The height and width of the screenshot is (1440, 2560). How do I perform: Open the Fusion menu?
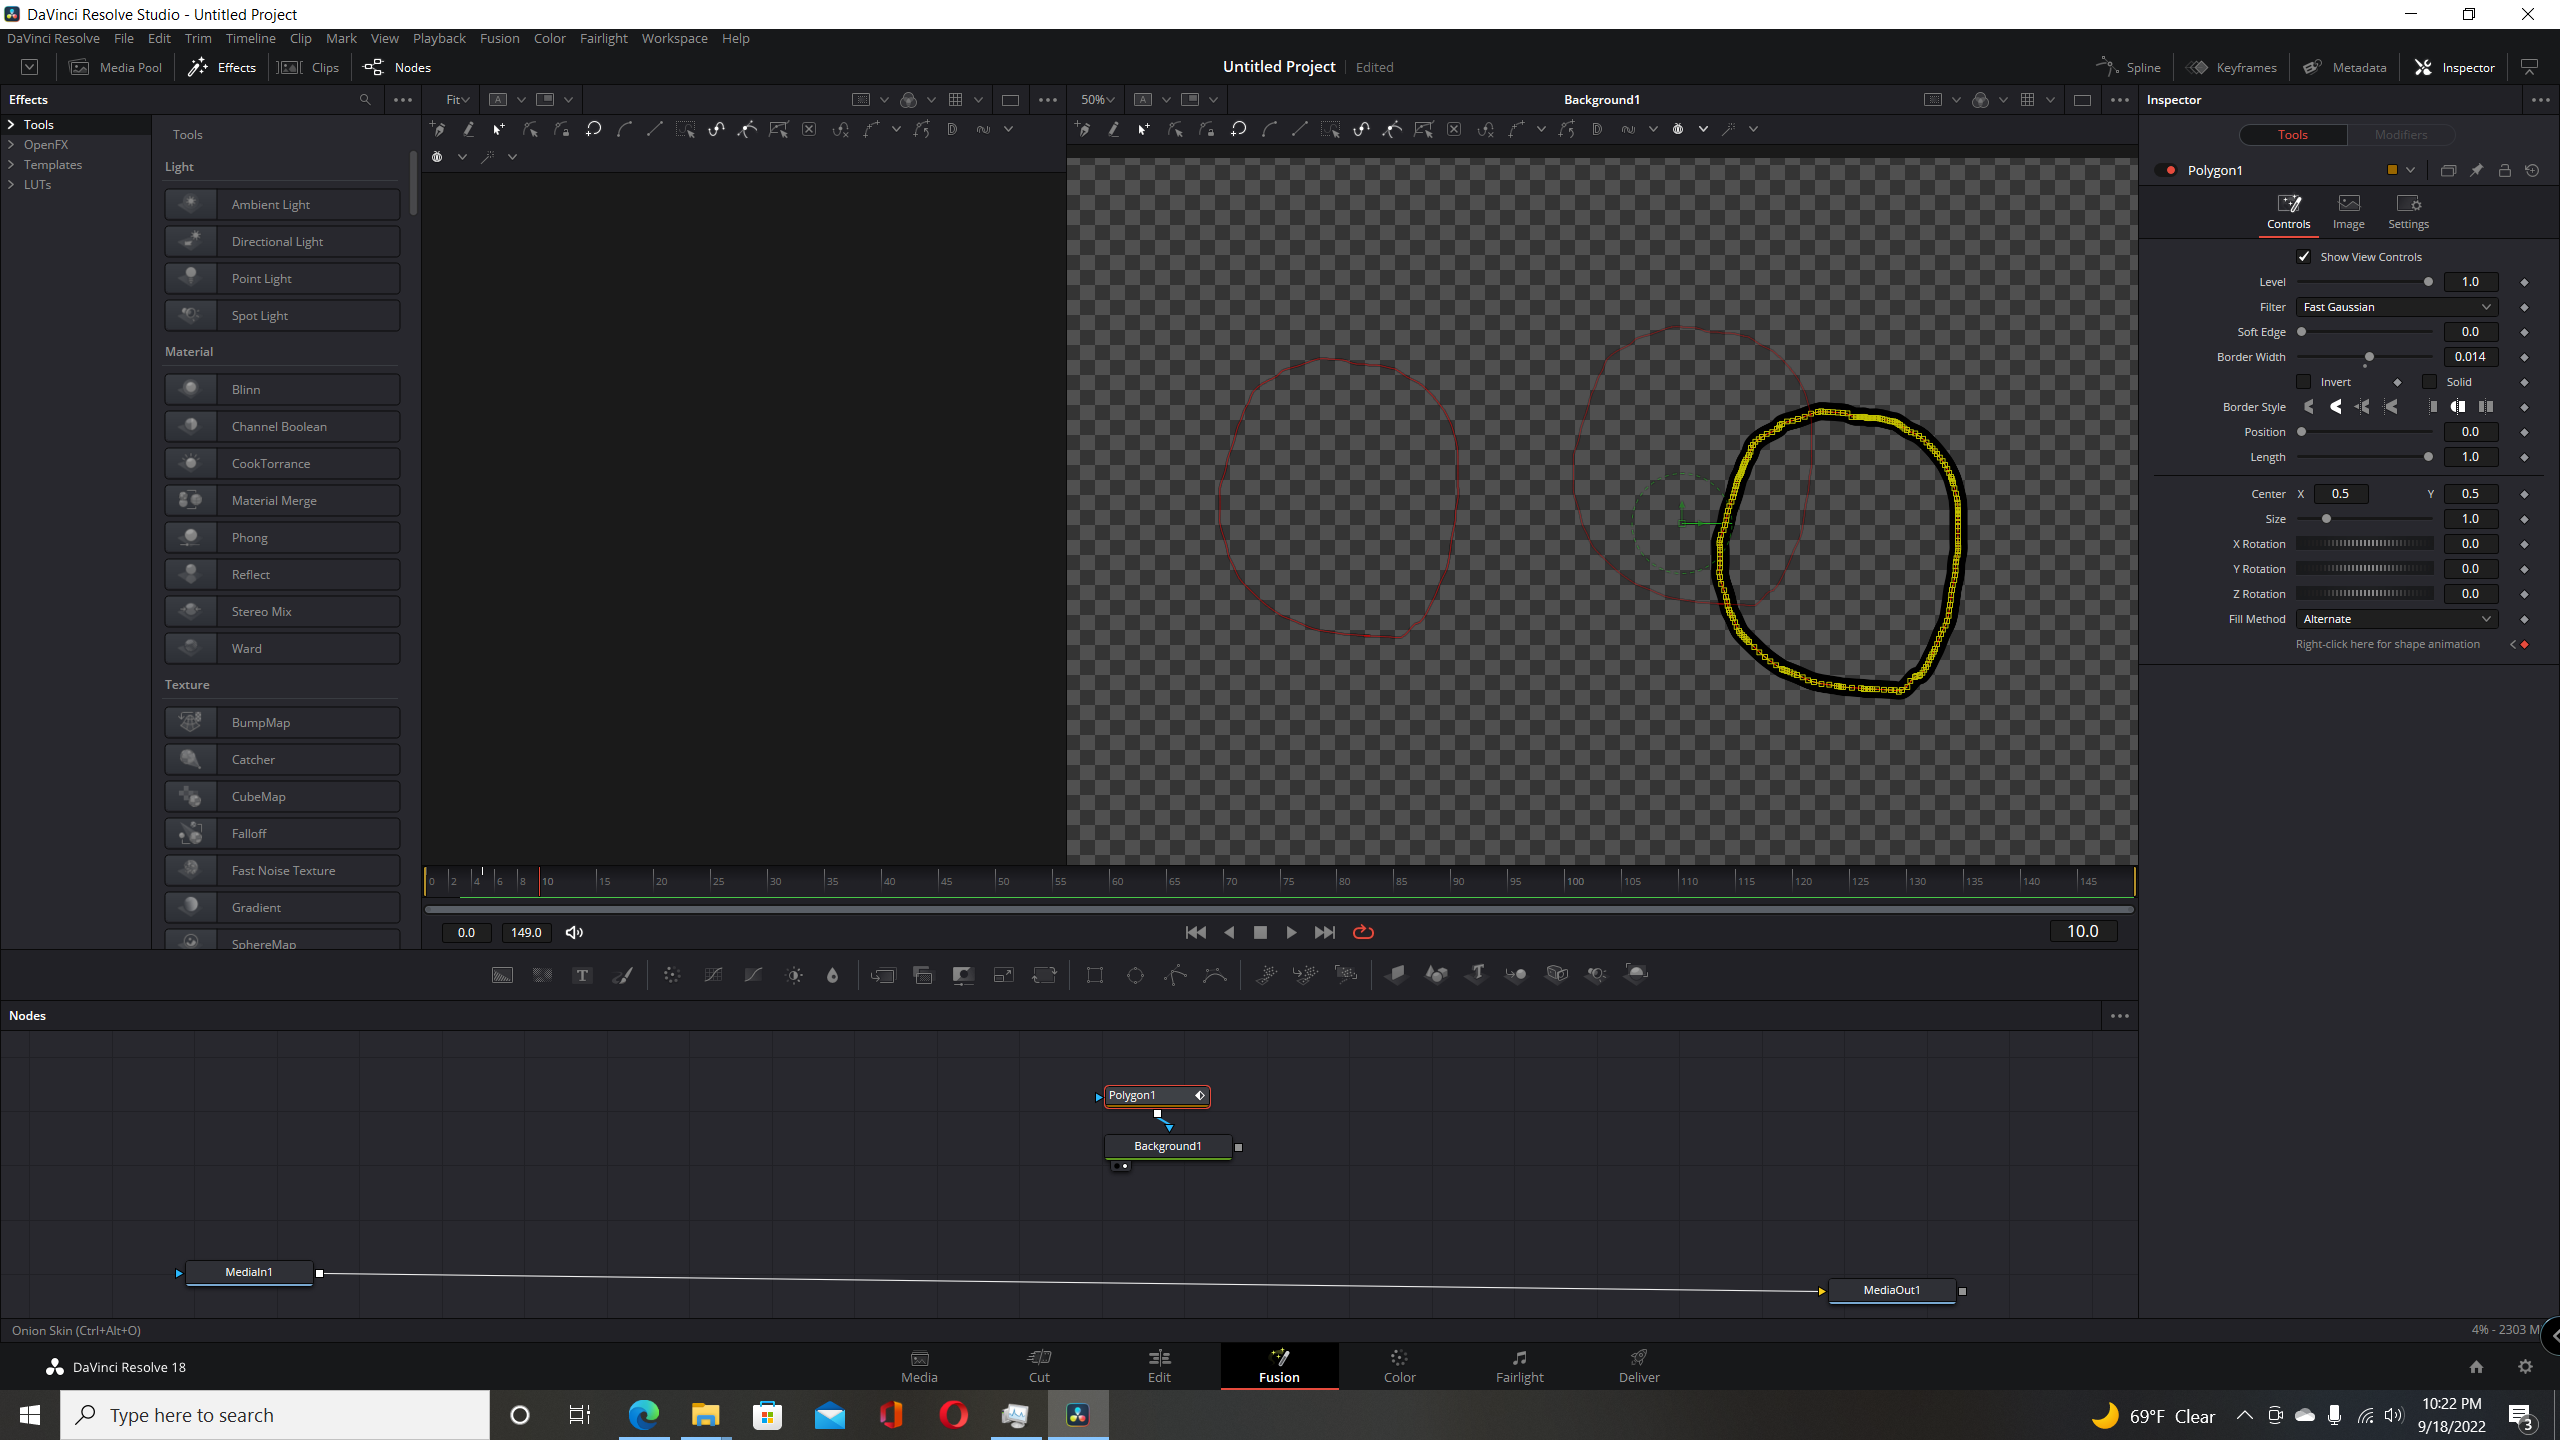coord(499,38)
